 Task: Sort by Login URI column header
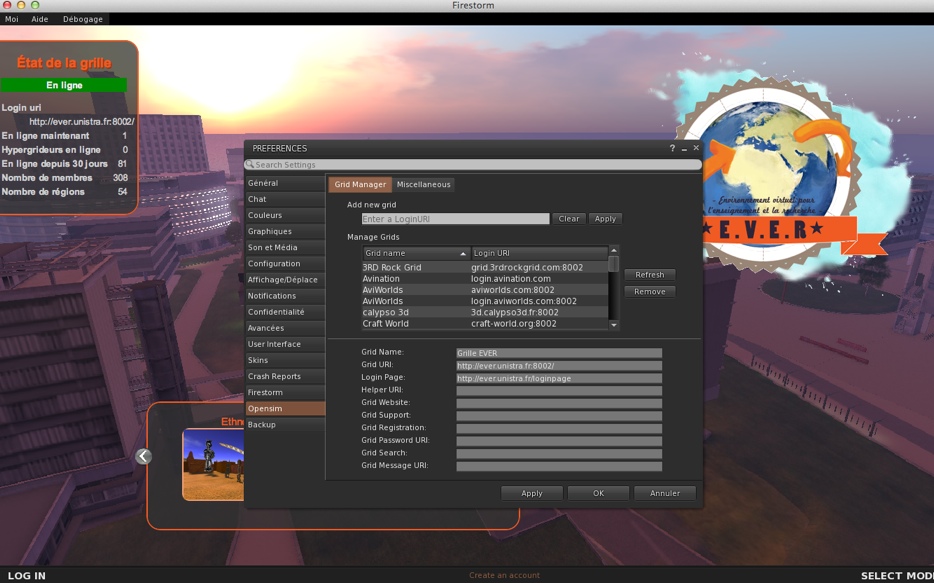coord(539,254)
